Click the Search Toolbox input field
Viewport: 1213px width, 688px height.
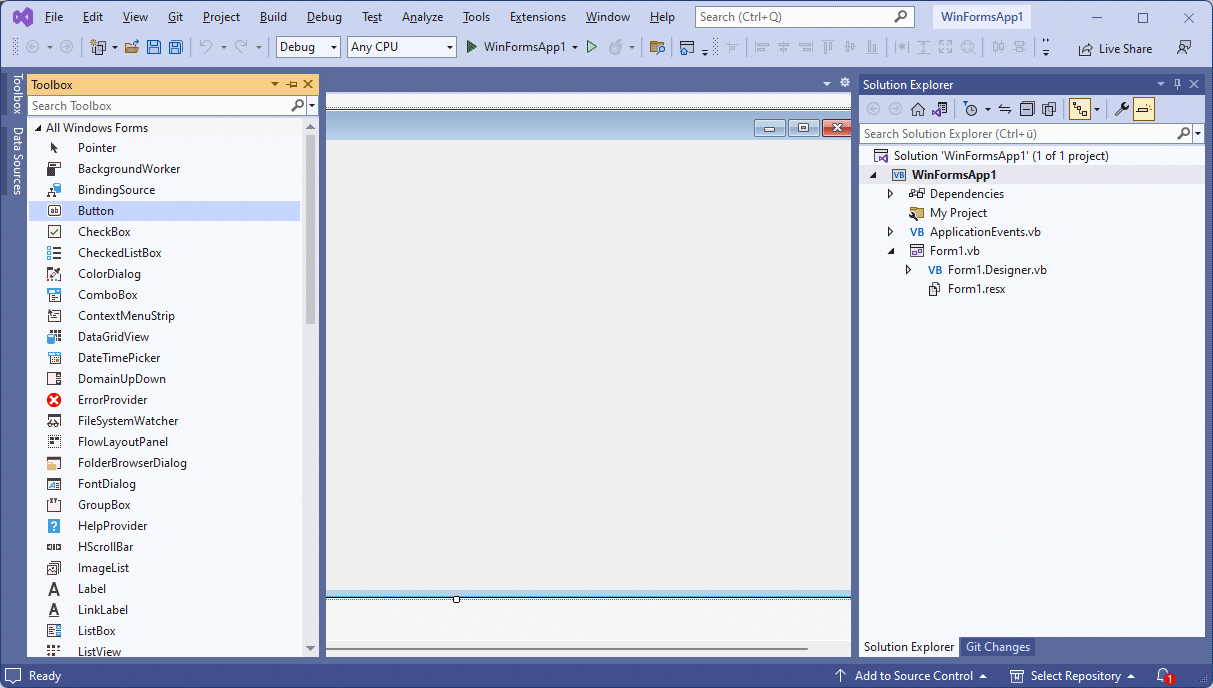(160, 106)
